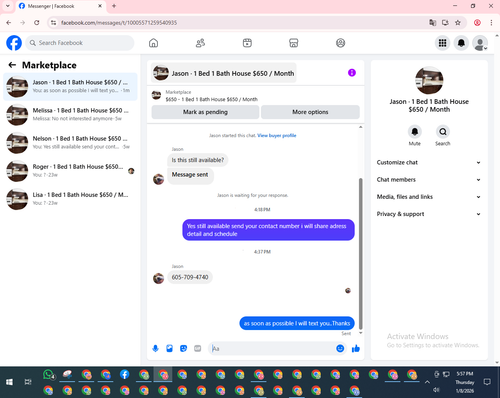
Task: Open Melissa conversation in chat list
Action: coord(70,115)
